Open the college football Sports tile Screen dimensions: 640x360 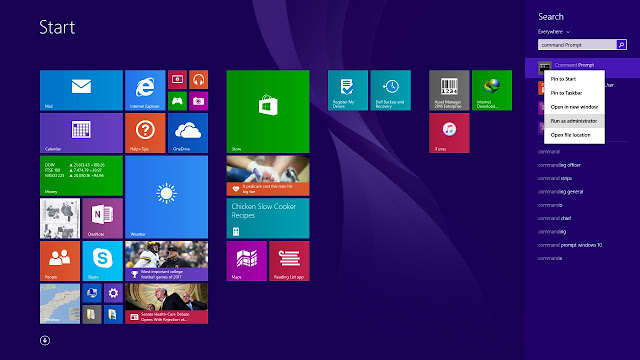(167, 261)
